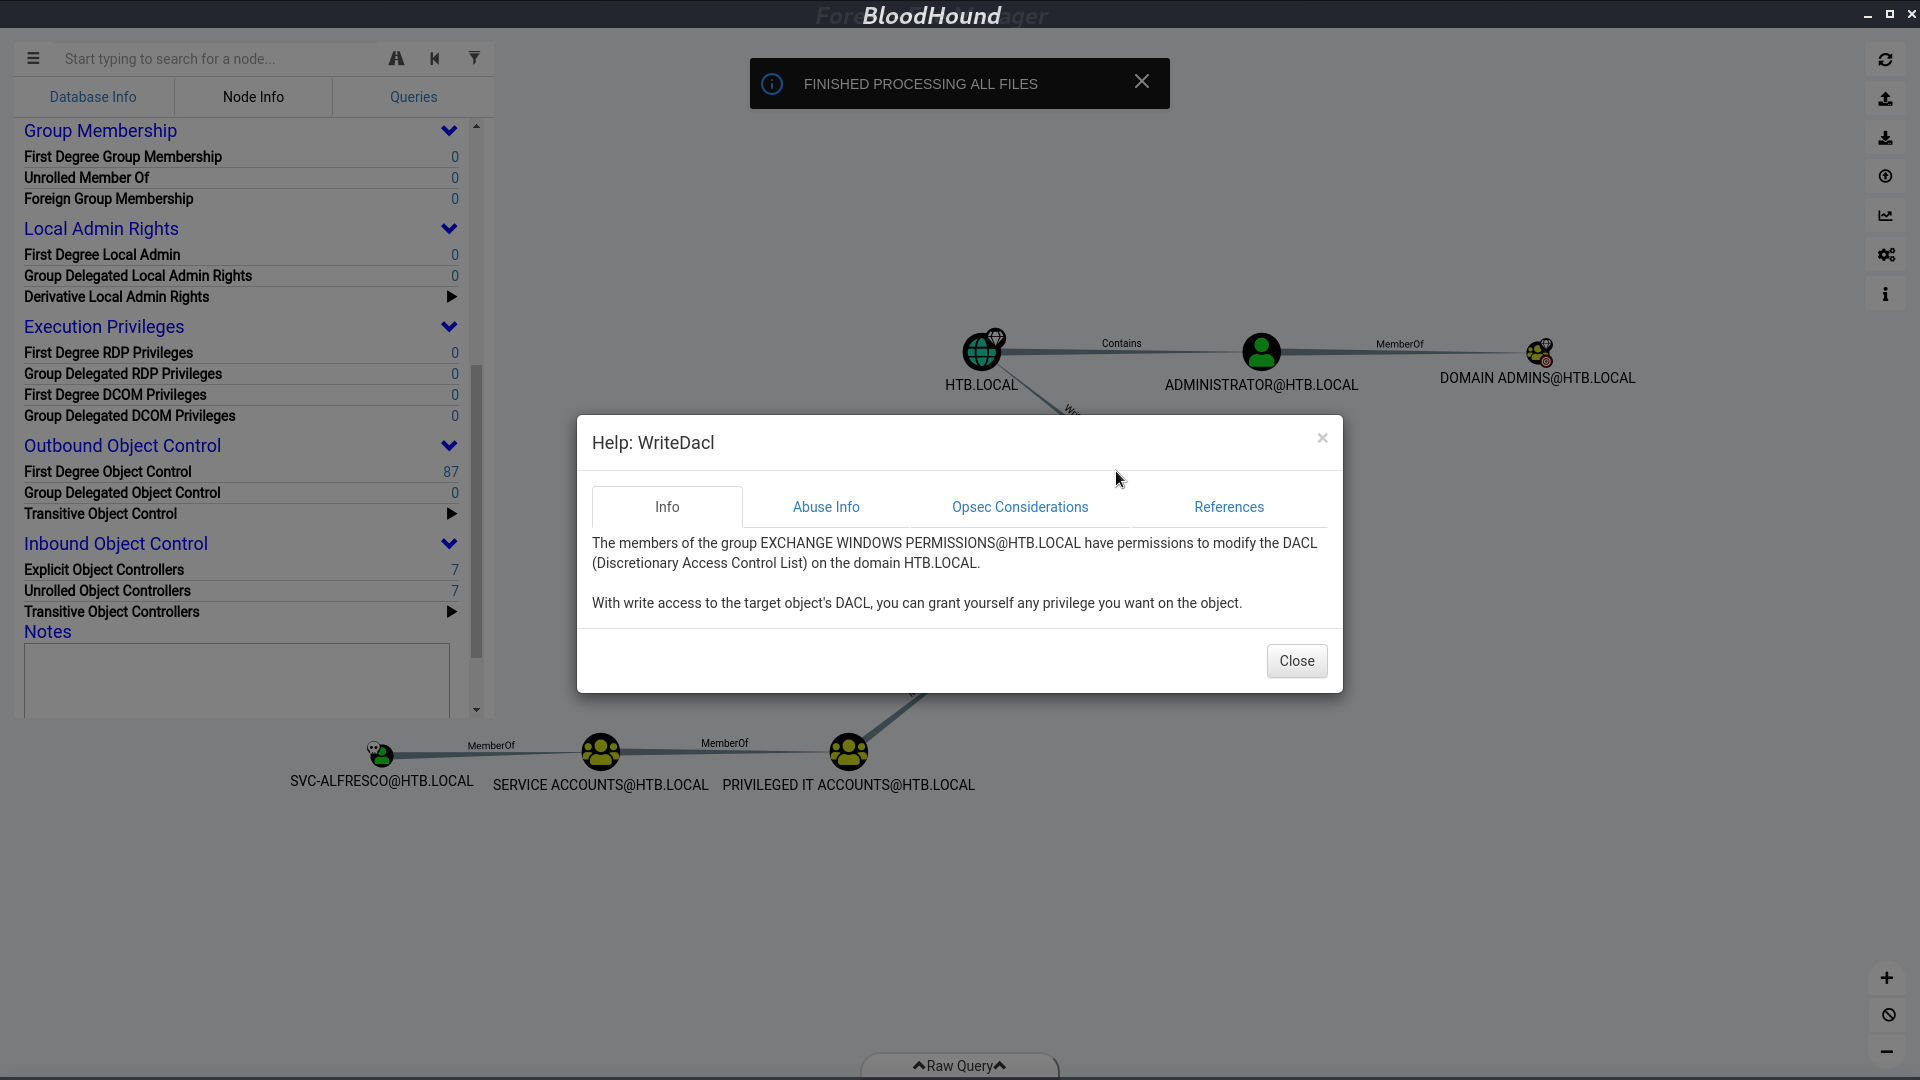Viewport: 1920px width, 1080px height.
Task: Zoom out with the minus icon
Action: coord(1887,1052)
